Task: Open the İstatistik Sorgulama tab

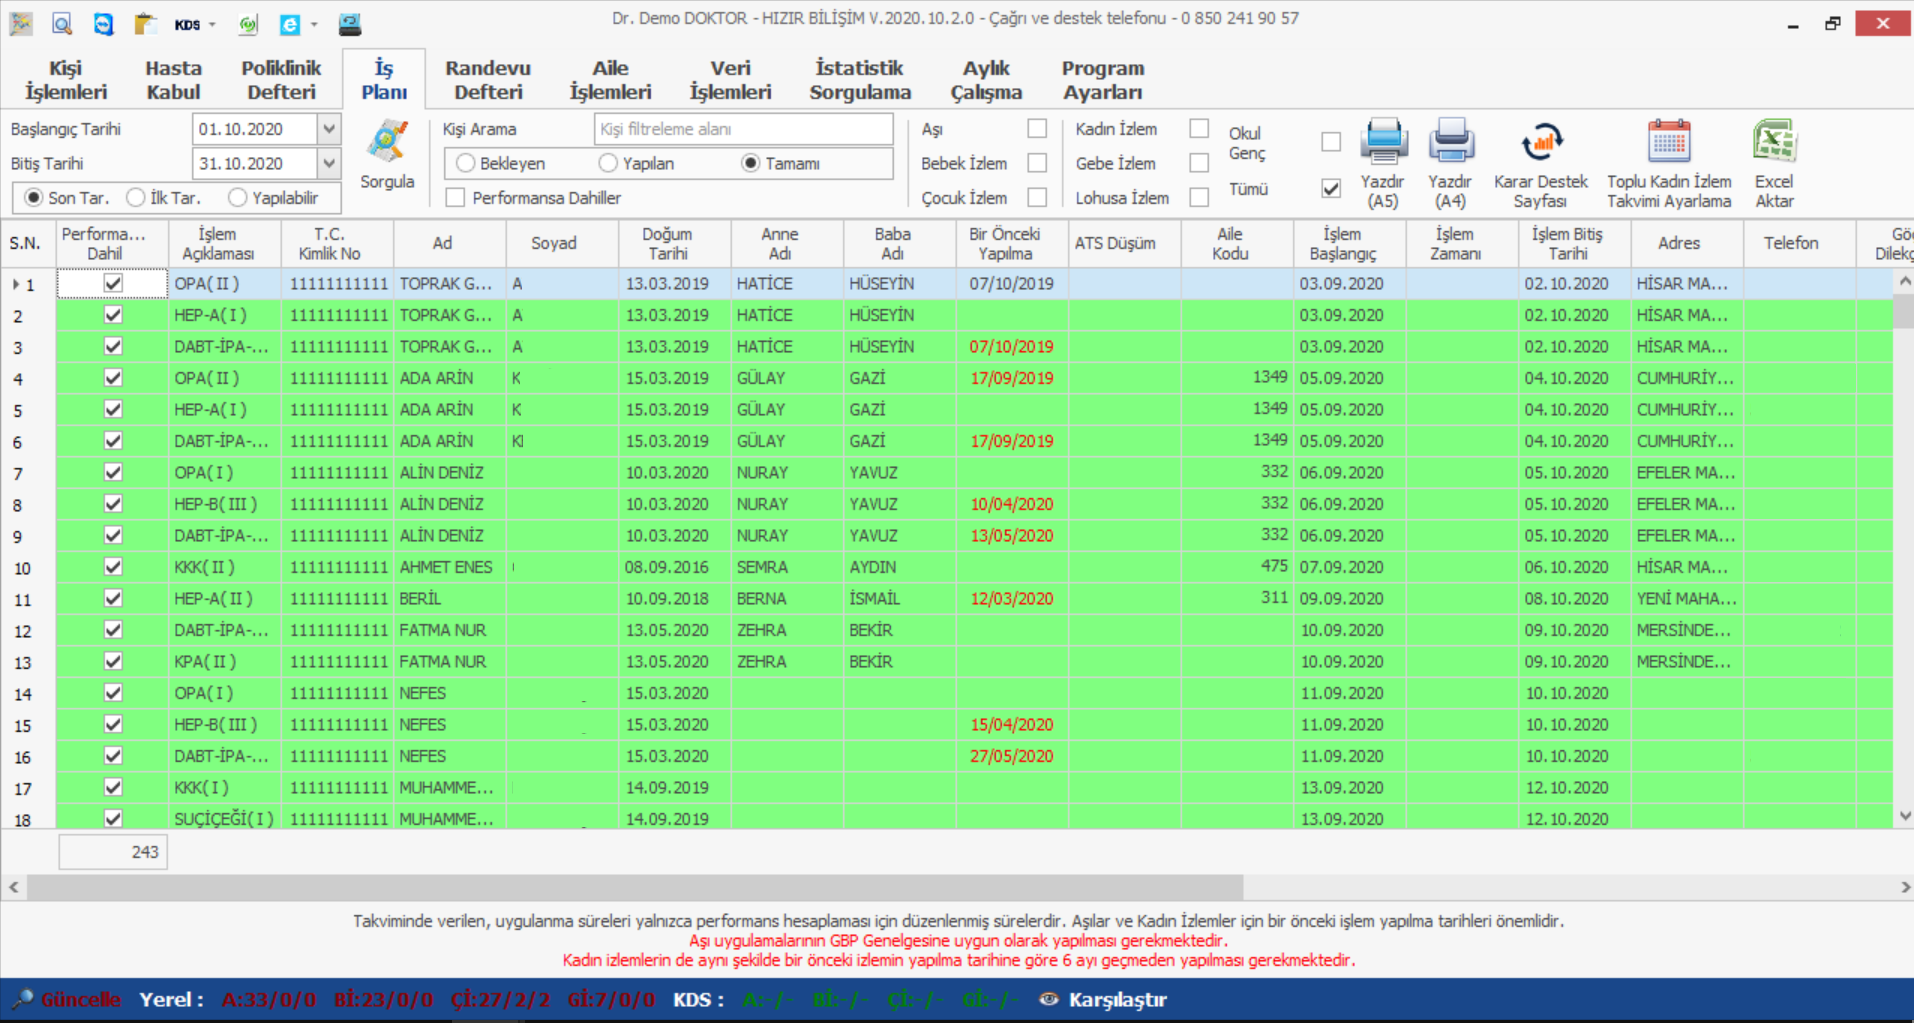Action: coord(860,80)
